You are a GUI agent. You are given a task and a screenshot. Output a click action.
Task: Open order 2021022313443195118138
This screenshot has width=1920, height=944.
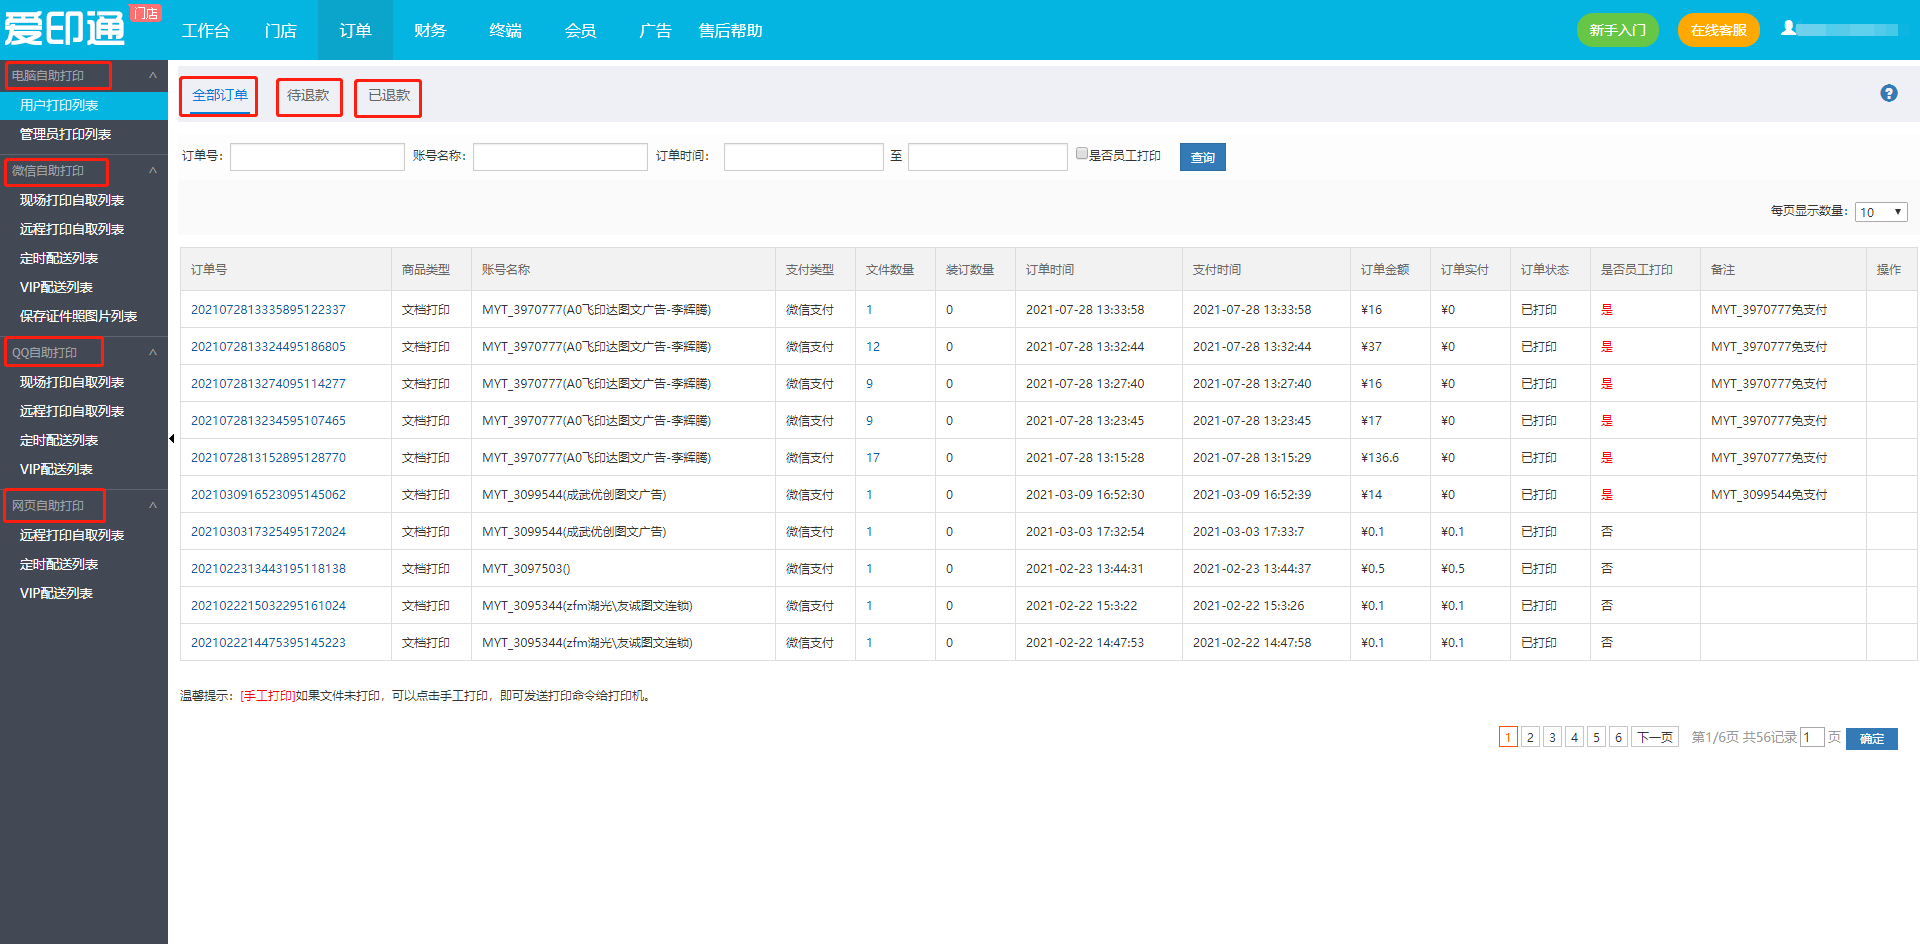pos(268,569)
